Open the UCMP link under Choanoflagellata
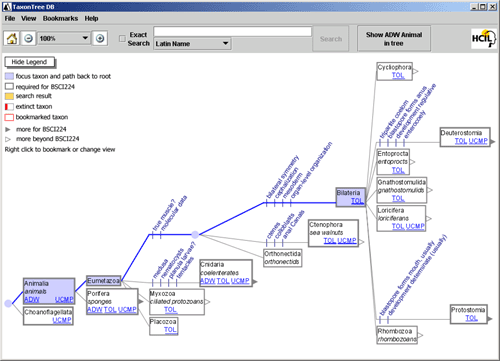The height and width of the screenshot is (361, 500). click(x=62, y=320)
